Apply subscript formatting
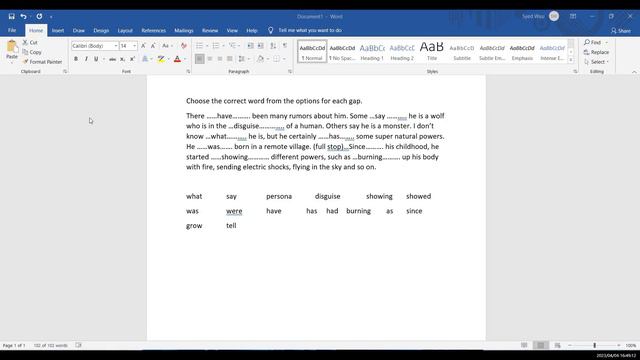This screenshot has width=640, height=360. (x=122, y=59)
